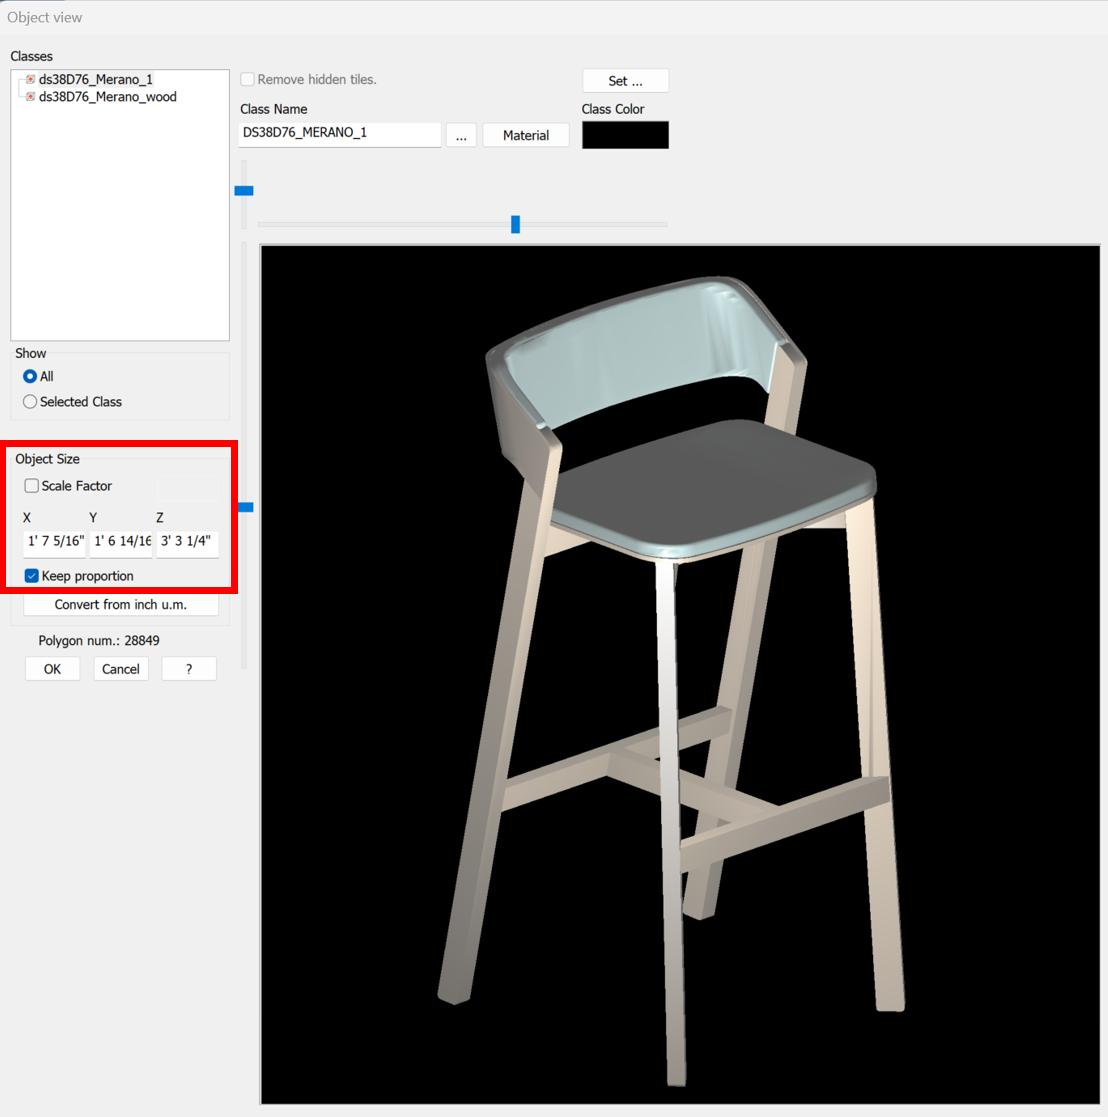
Task: Click the '?' help button
Action: coord(188,668)
